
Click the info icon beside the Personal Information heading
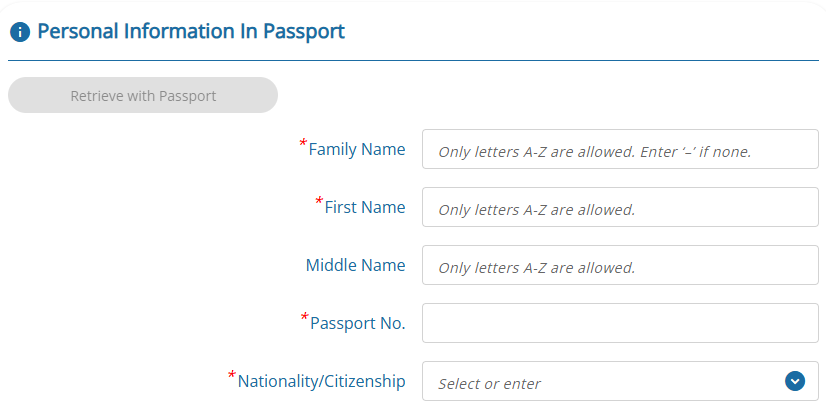pos(19,32)
